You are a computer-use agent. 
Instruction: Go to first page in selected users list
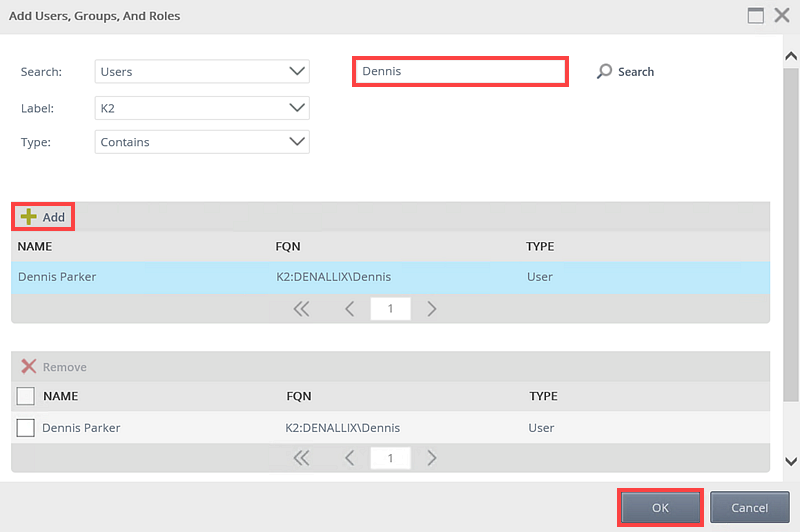point(302,458)
